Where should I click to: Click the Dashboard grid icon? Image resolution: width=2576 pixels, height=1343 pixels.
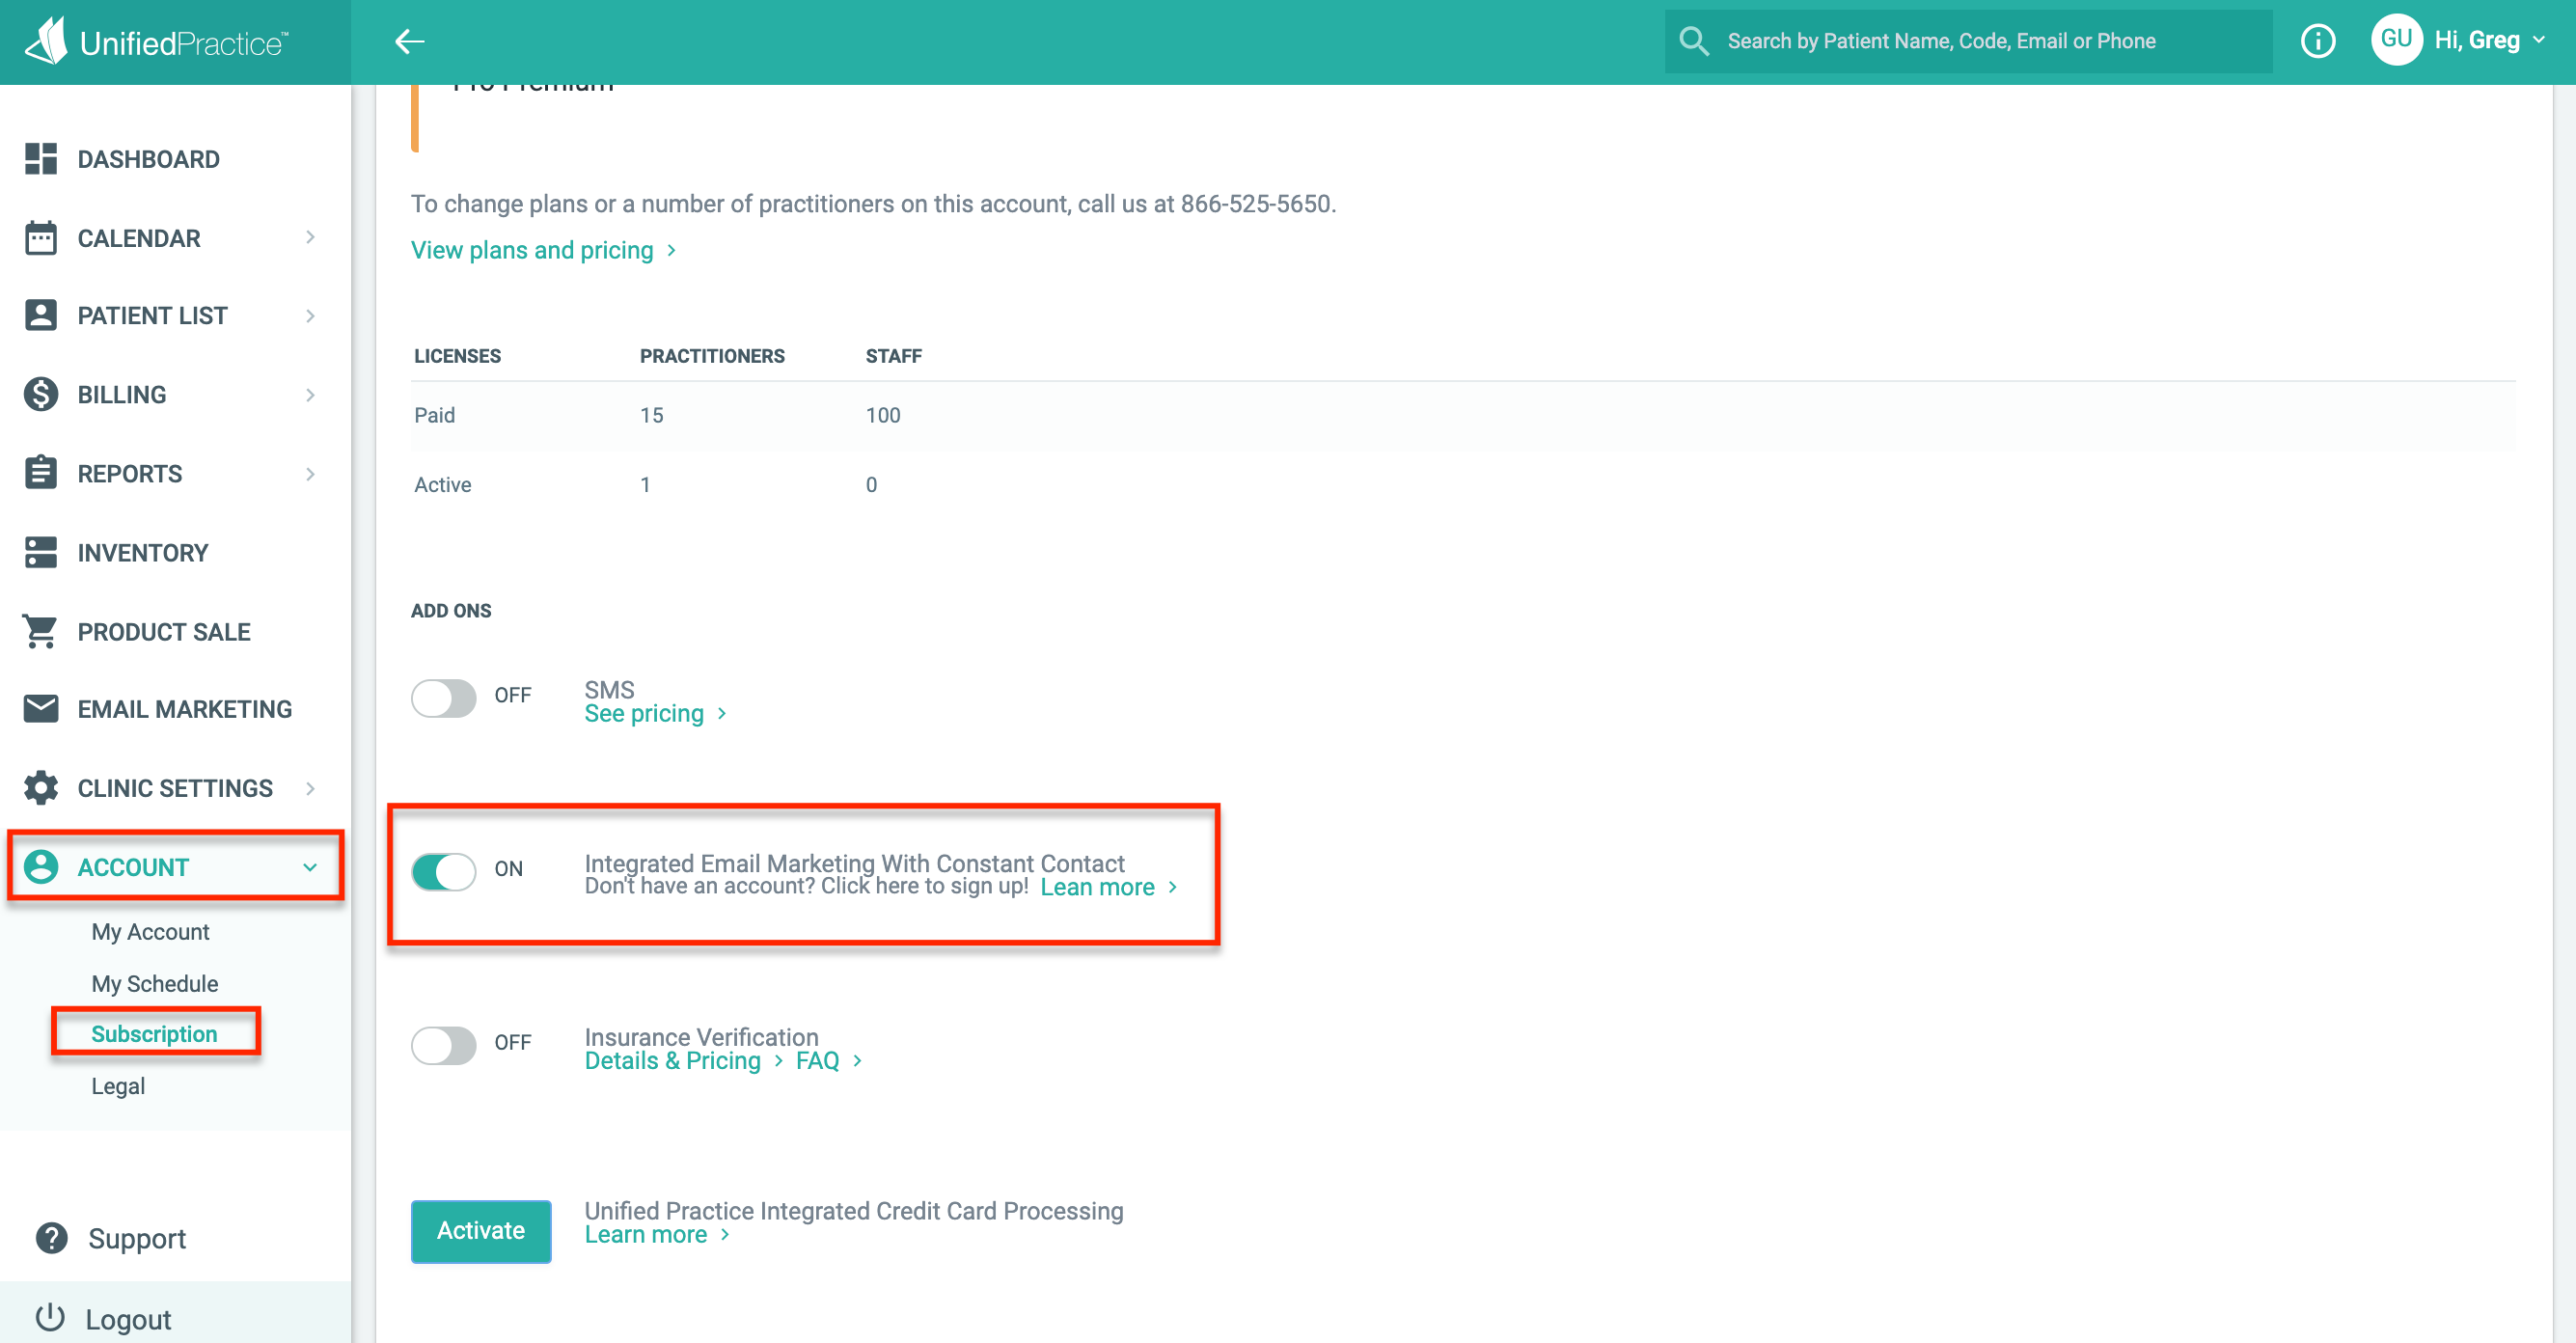tap(41, 159)
